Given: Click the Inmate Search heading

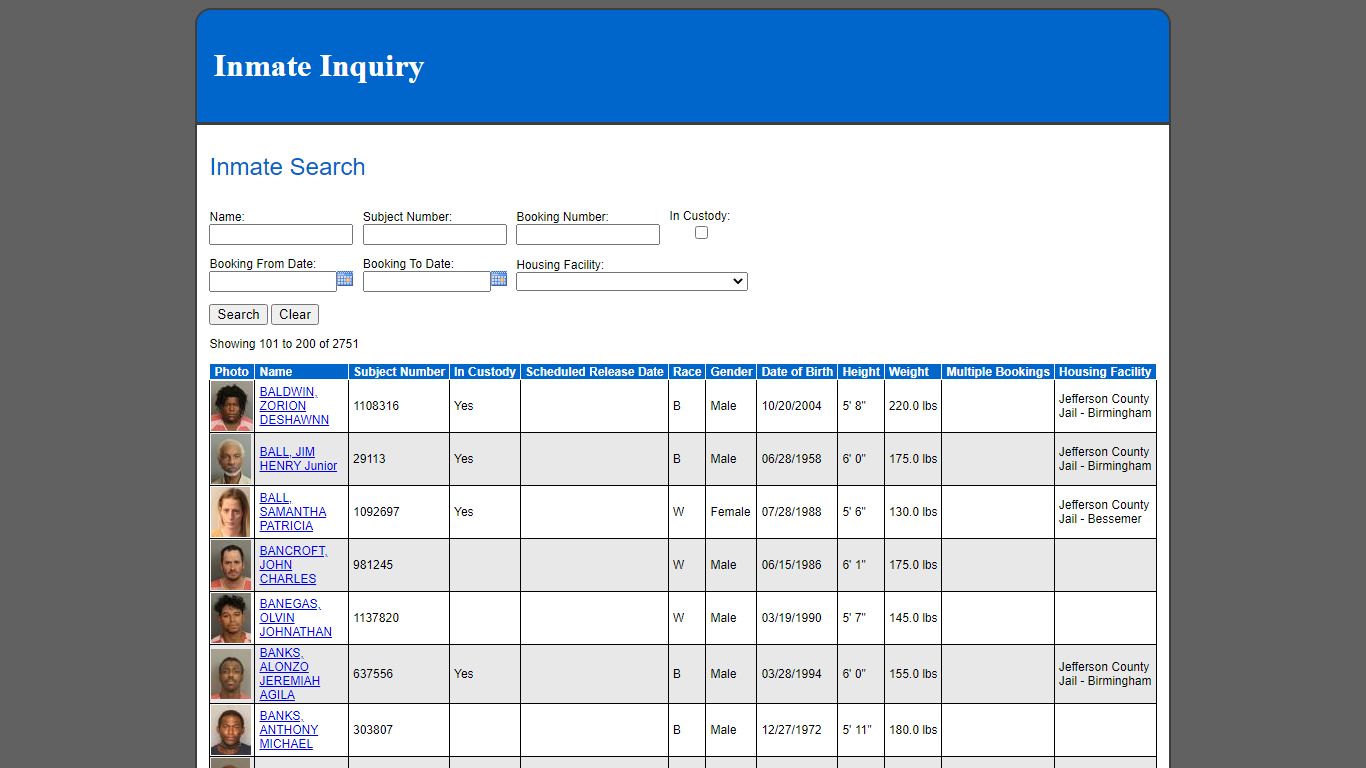Looking at the screenshot, I should tap(287, 167).
